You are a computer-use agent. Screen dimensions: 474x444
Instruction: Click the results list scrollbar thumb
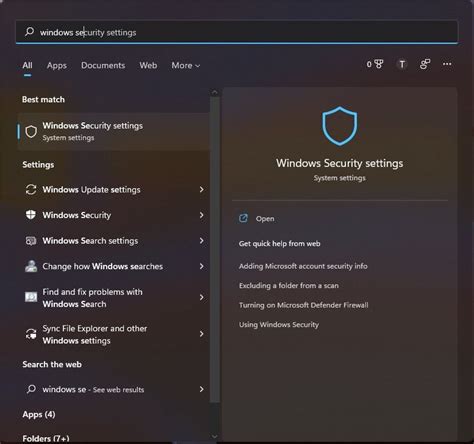(215, 249)
